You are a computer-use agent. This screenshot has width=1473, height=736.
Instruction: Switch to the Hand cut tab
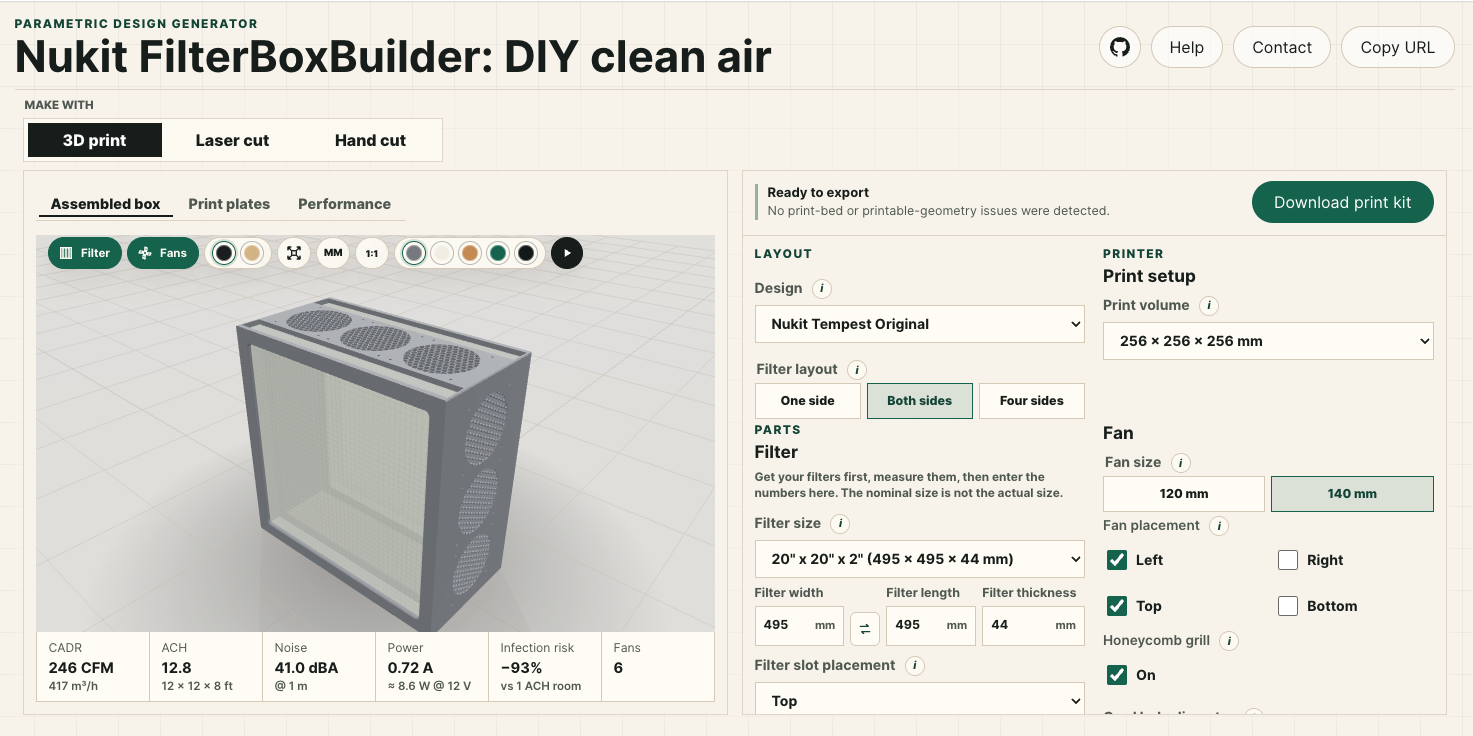370,140
